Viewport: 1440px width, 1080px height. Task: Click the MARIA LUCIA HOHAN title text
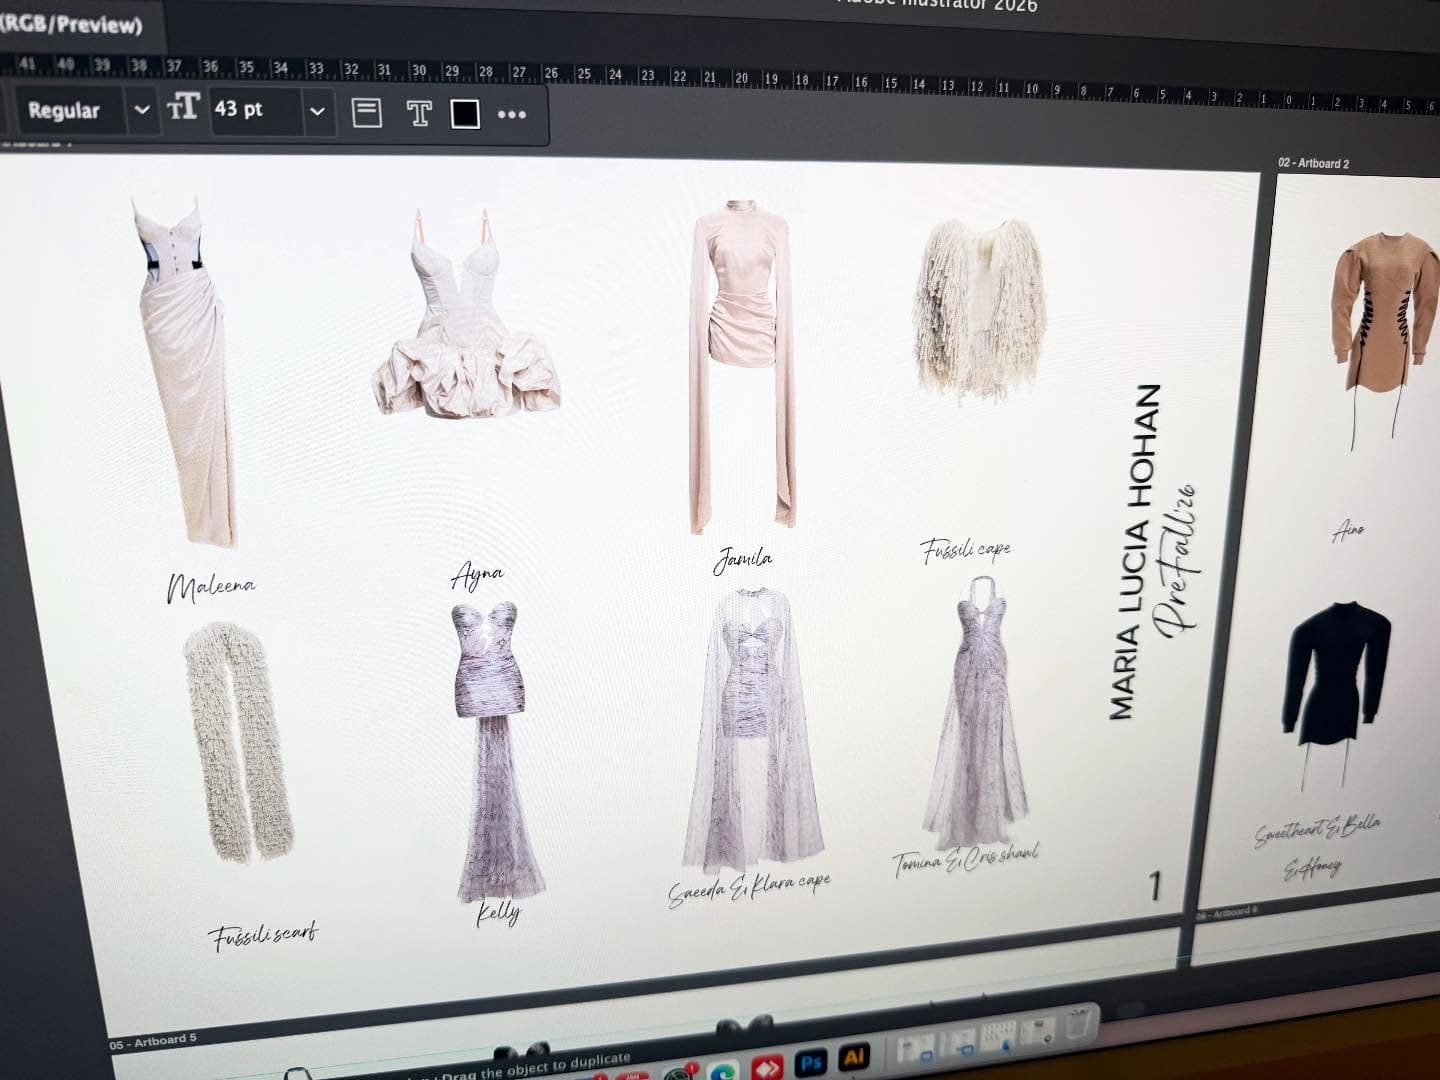[1135, 552]
